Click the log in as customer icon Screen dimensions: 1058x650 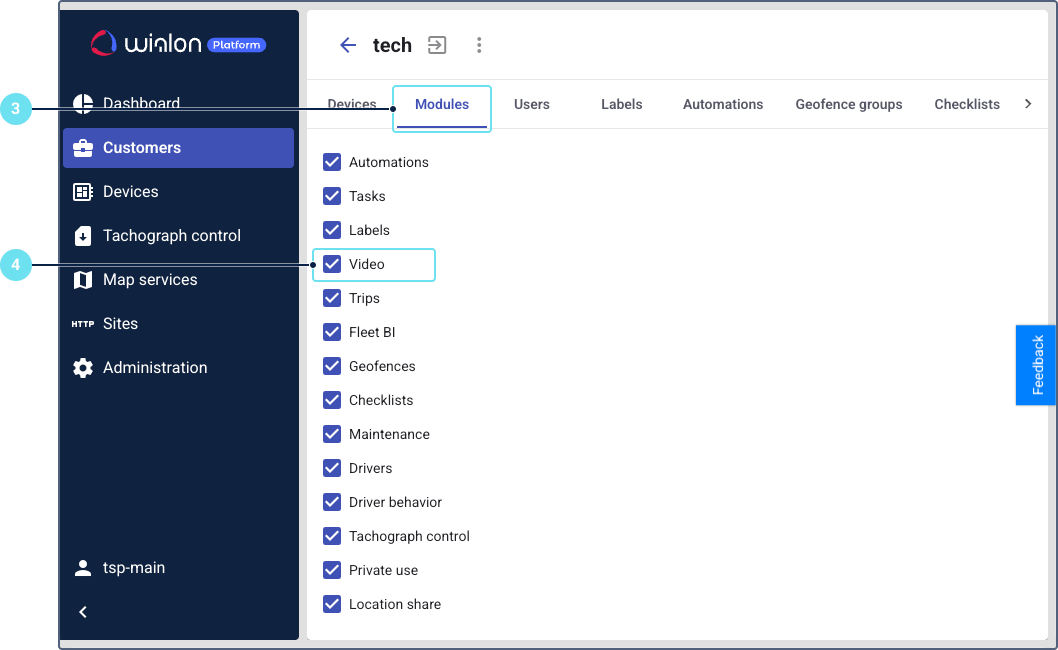tap(437, 45)
